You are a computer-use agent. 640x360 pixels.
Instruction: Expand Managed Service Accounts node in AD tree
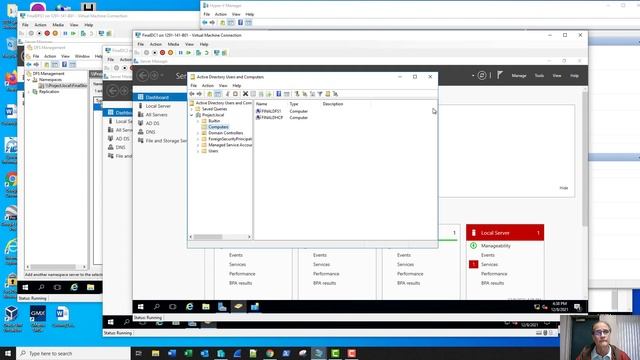click(198, 145)
